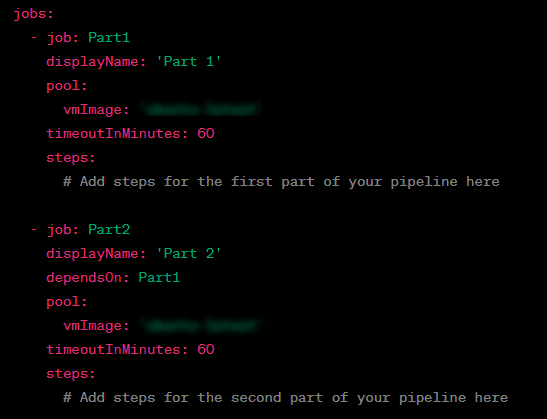Click the comment about the first pipeline part
The width and height of the screenshot is (547, 419).
[x=281, y=182]
